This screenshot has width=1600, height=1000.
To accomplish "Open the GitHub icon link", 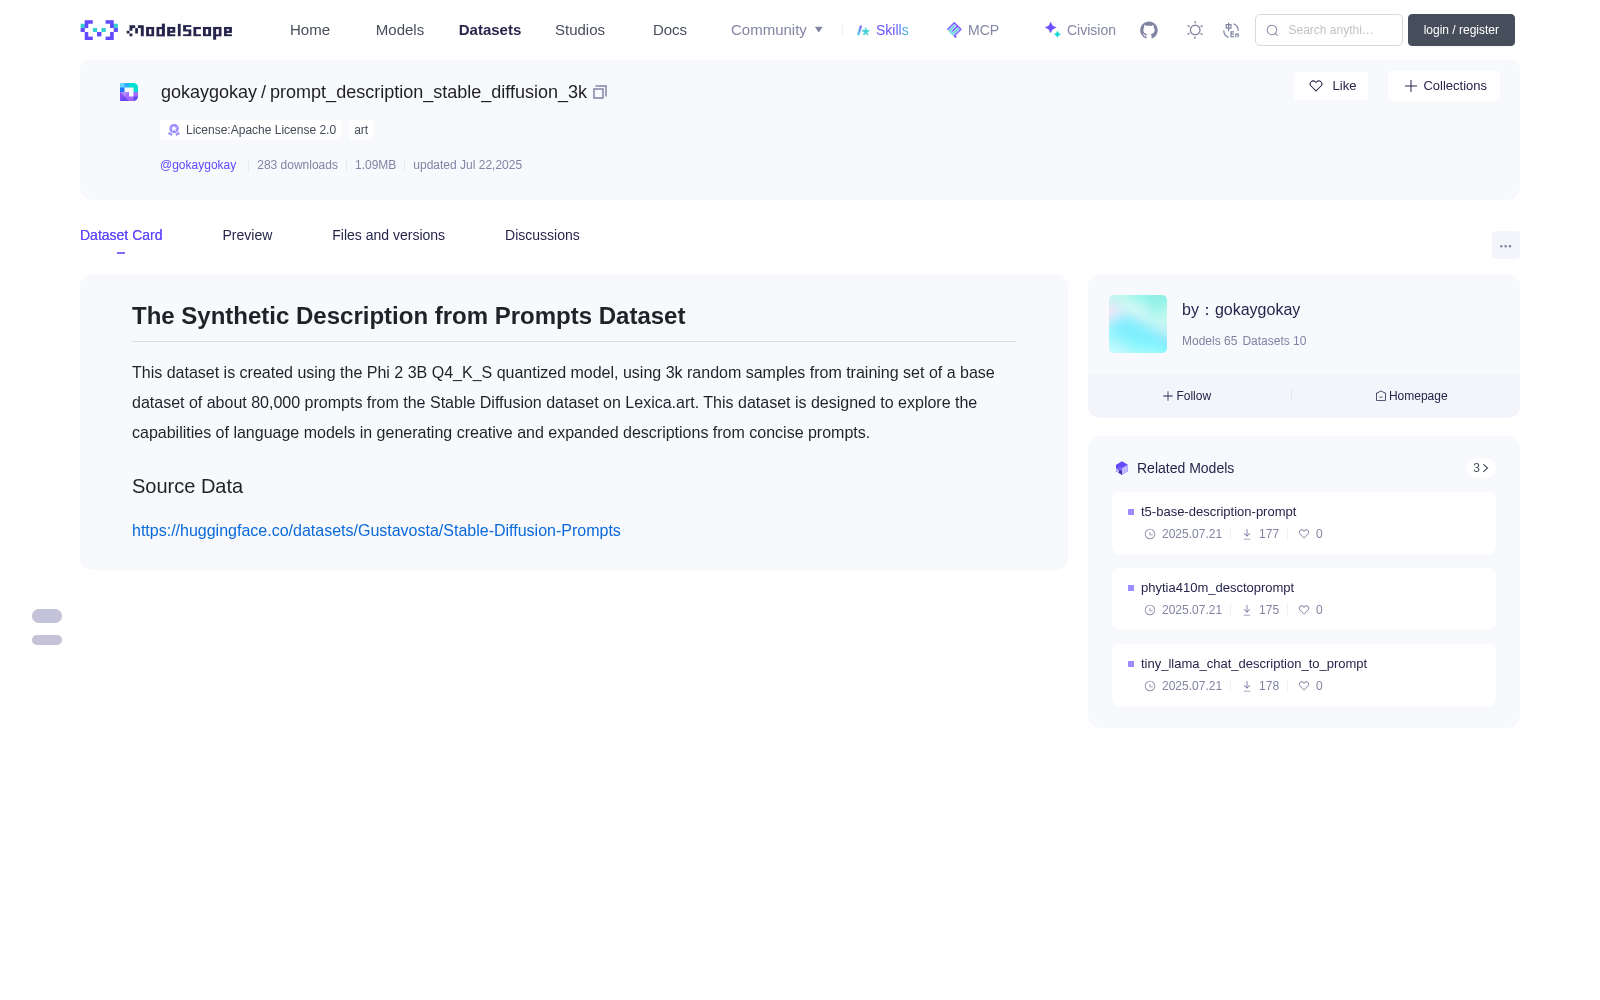I will (1149, 30).
